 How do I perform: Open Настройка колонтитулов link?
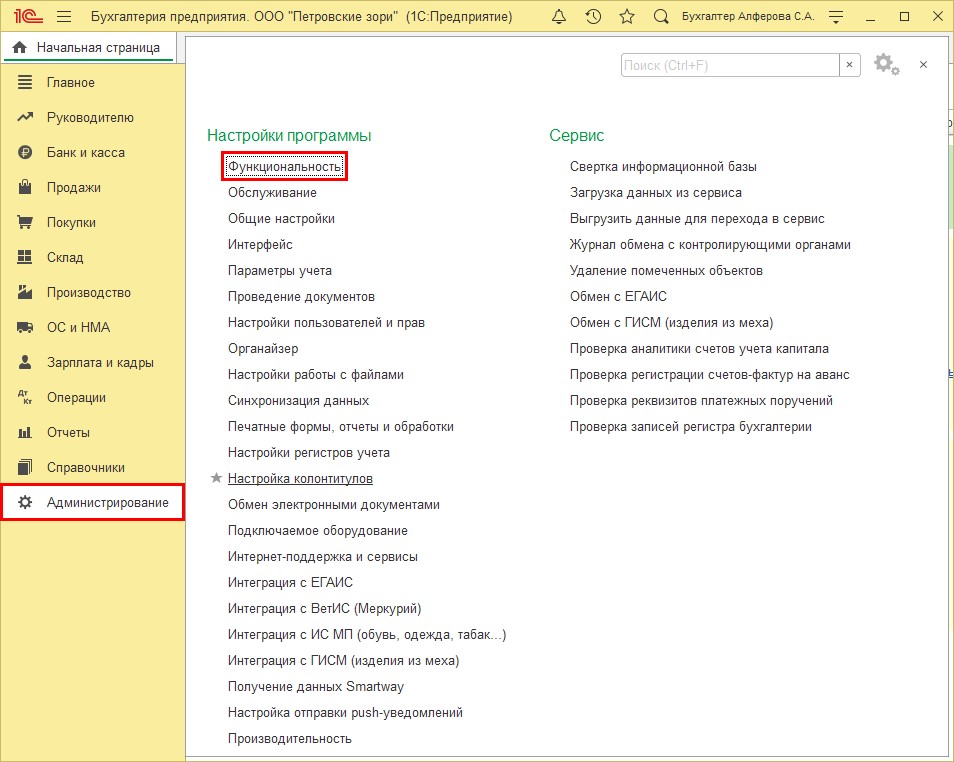pyautogui.click(x=300, y=478)
